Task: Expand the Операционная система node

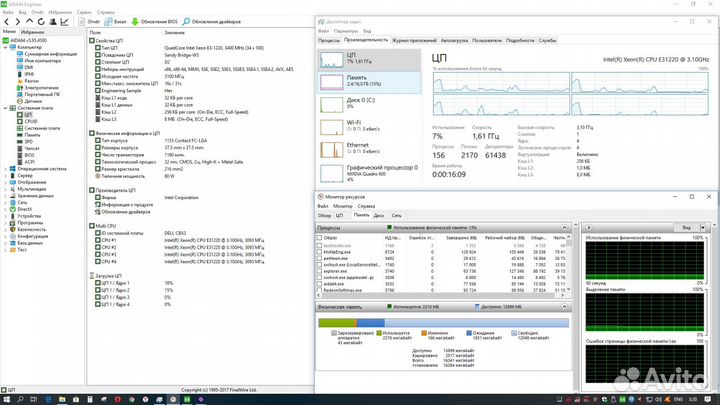Action: tap(6, 169)
